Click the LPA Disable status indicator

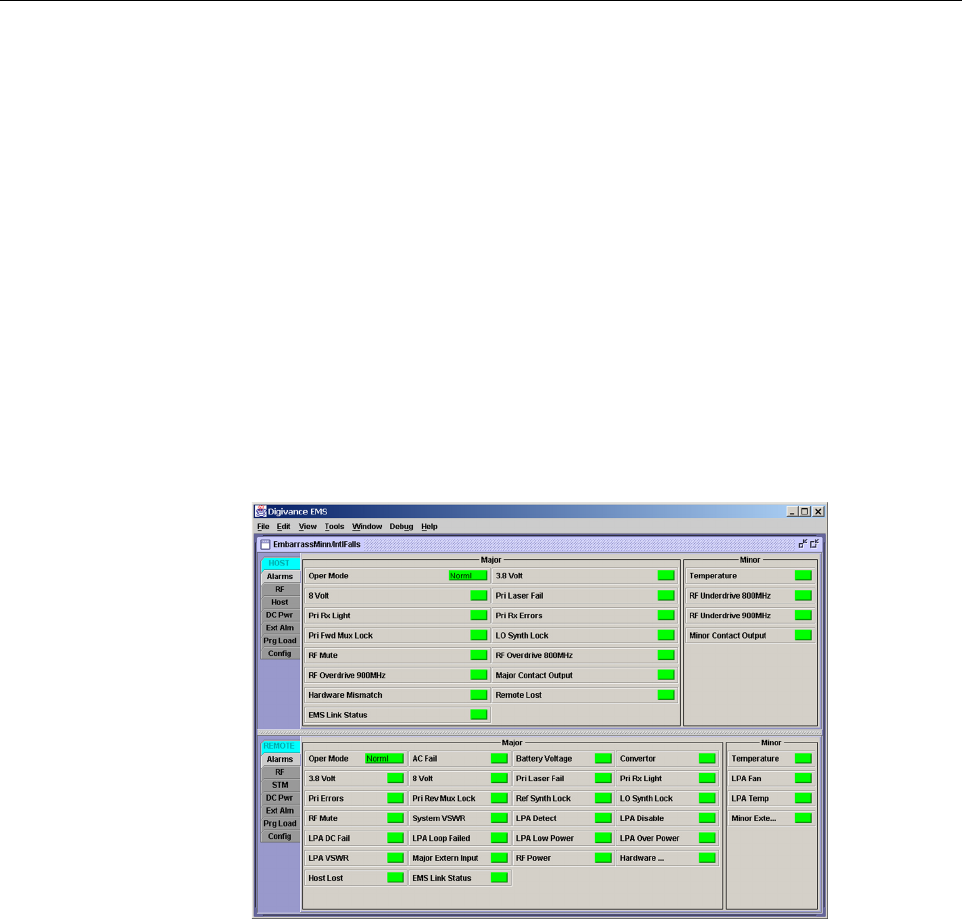(x=707, y=818)
